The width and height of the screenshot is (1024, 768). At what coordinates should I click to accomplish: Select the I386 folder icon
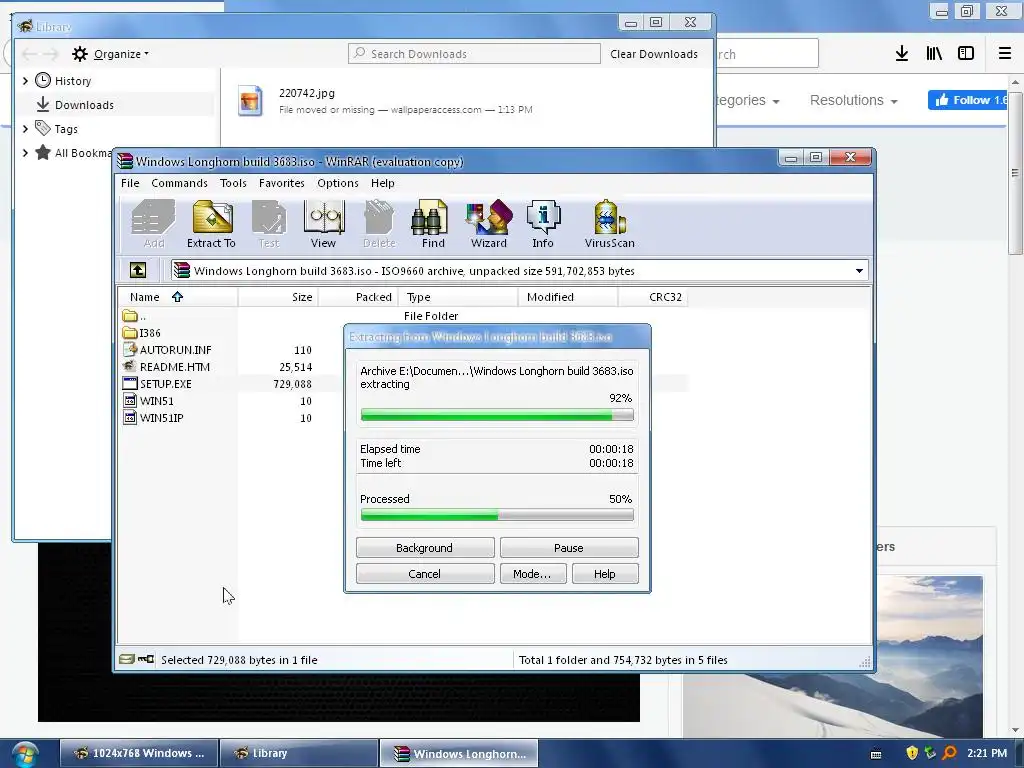(x=129, y=333)
